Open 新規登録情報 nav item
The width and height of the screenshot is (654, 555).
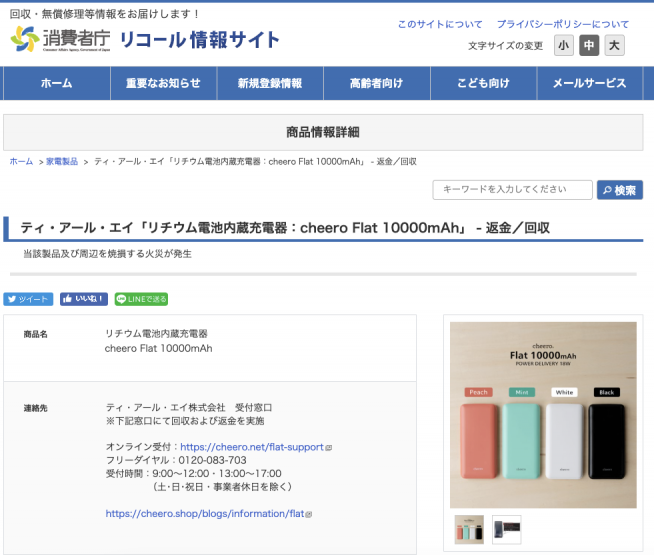[270, 83]
